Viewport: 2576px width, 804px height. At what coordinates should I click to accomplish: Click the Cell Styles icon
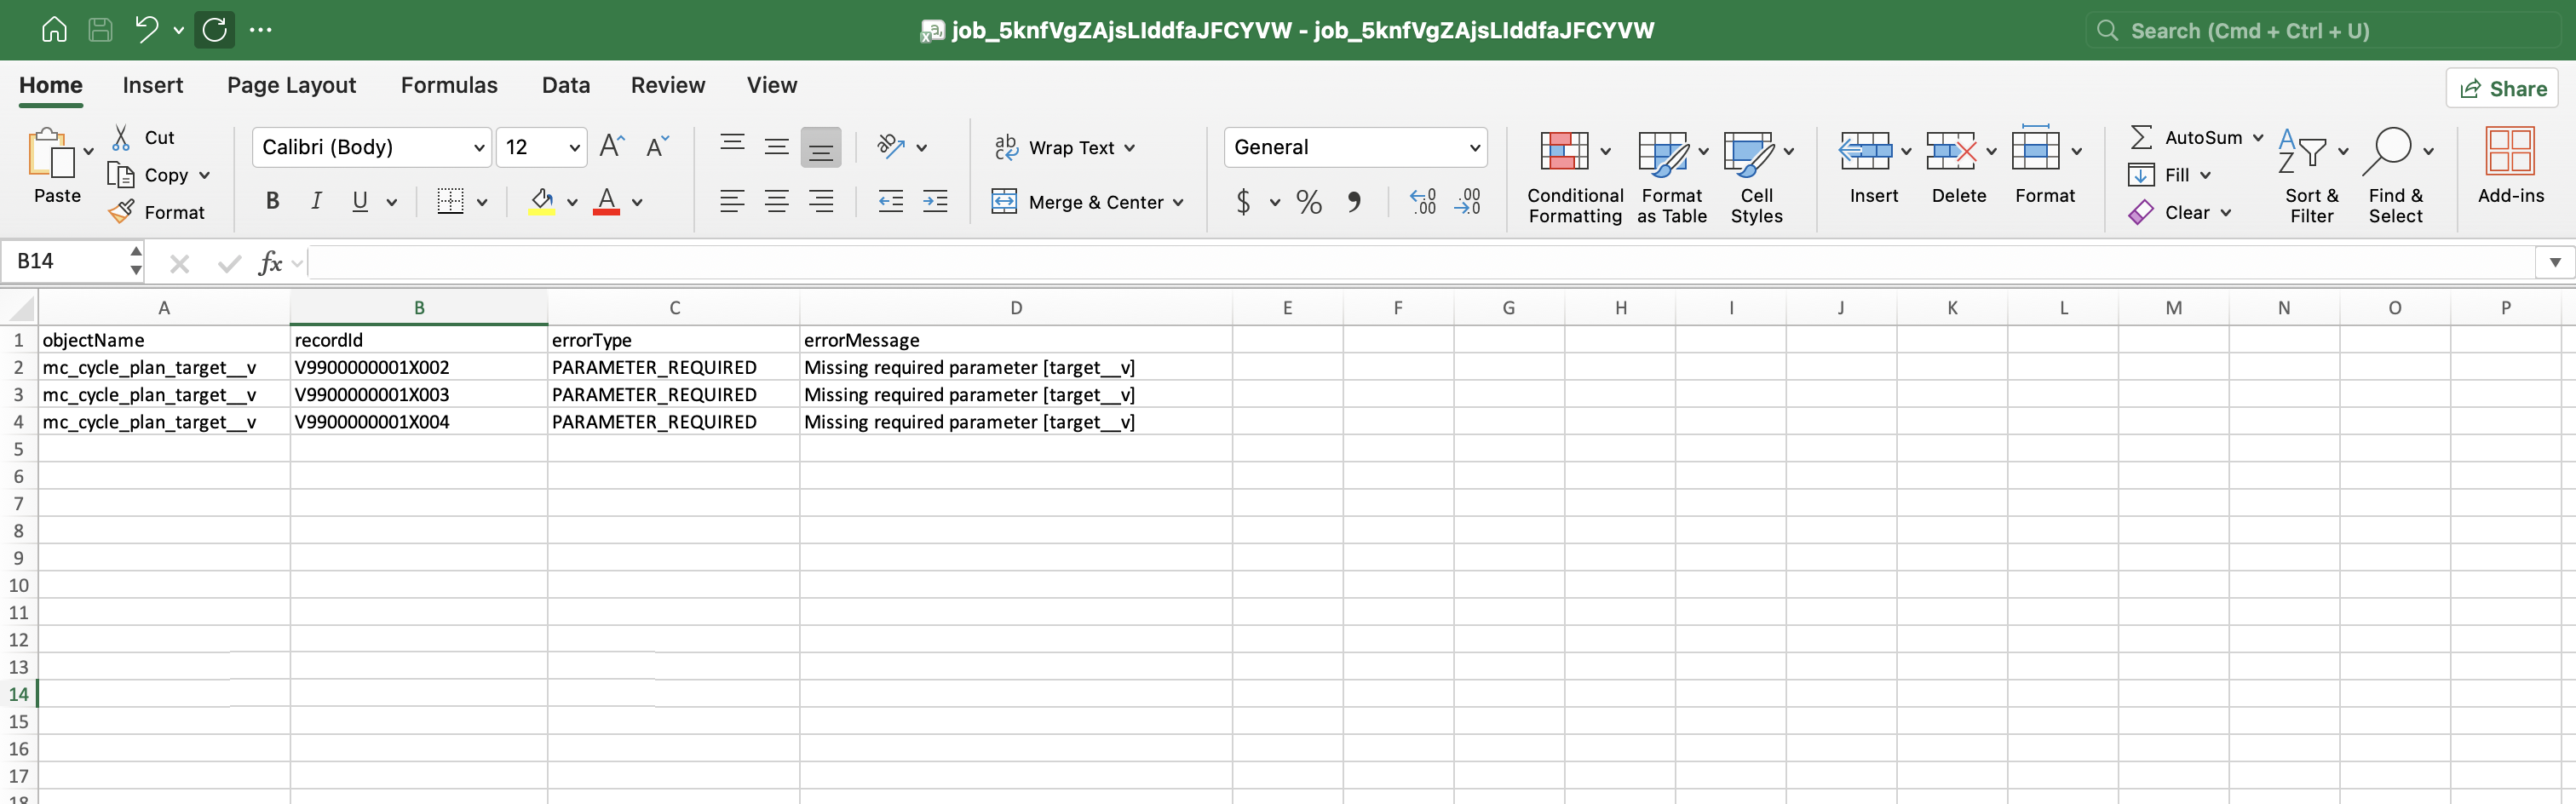pos(1748,152)
